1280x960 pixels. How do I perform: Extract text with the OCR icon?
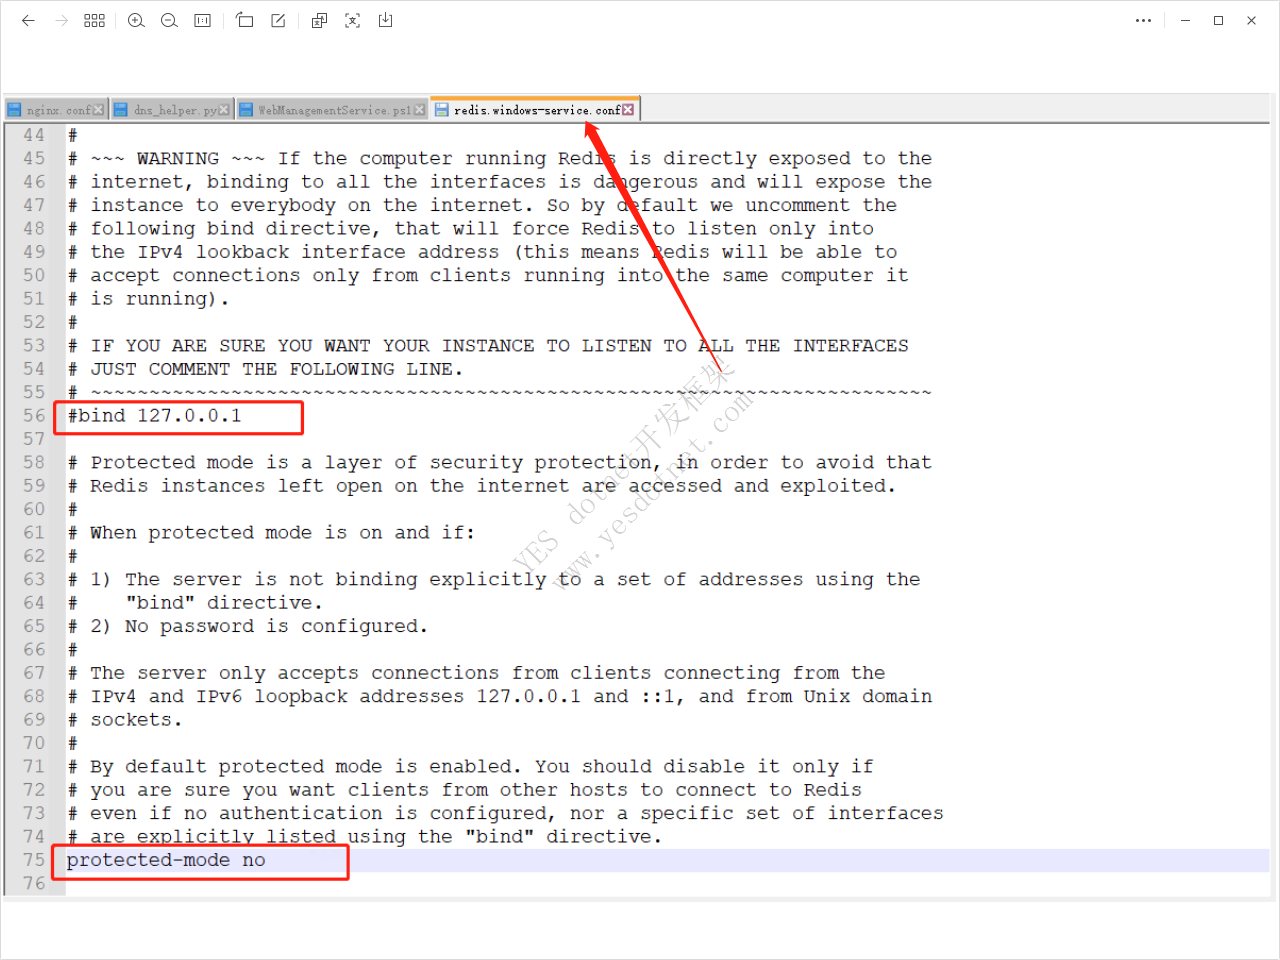pyautogui.click(x=352, y=20)
